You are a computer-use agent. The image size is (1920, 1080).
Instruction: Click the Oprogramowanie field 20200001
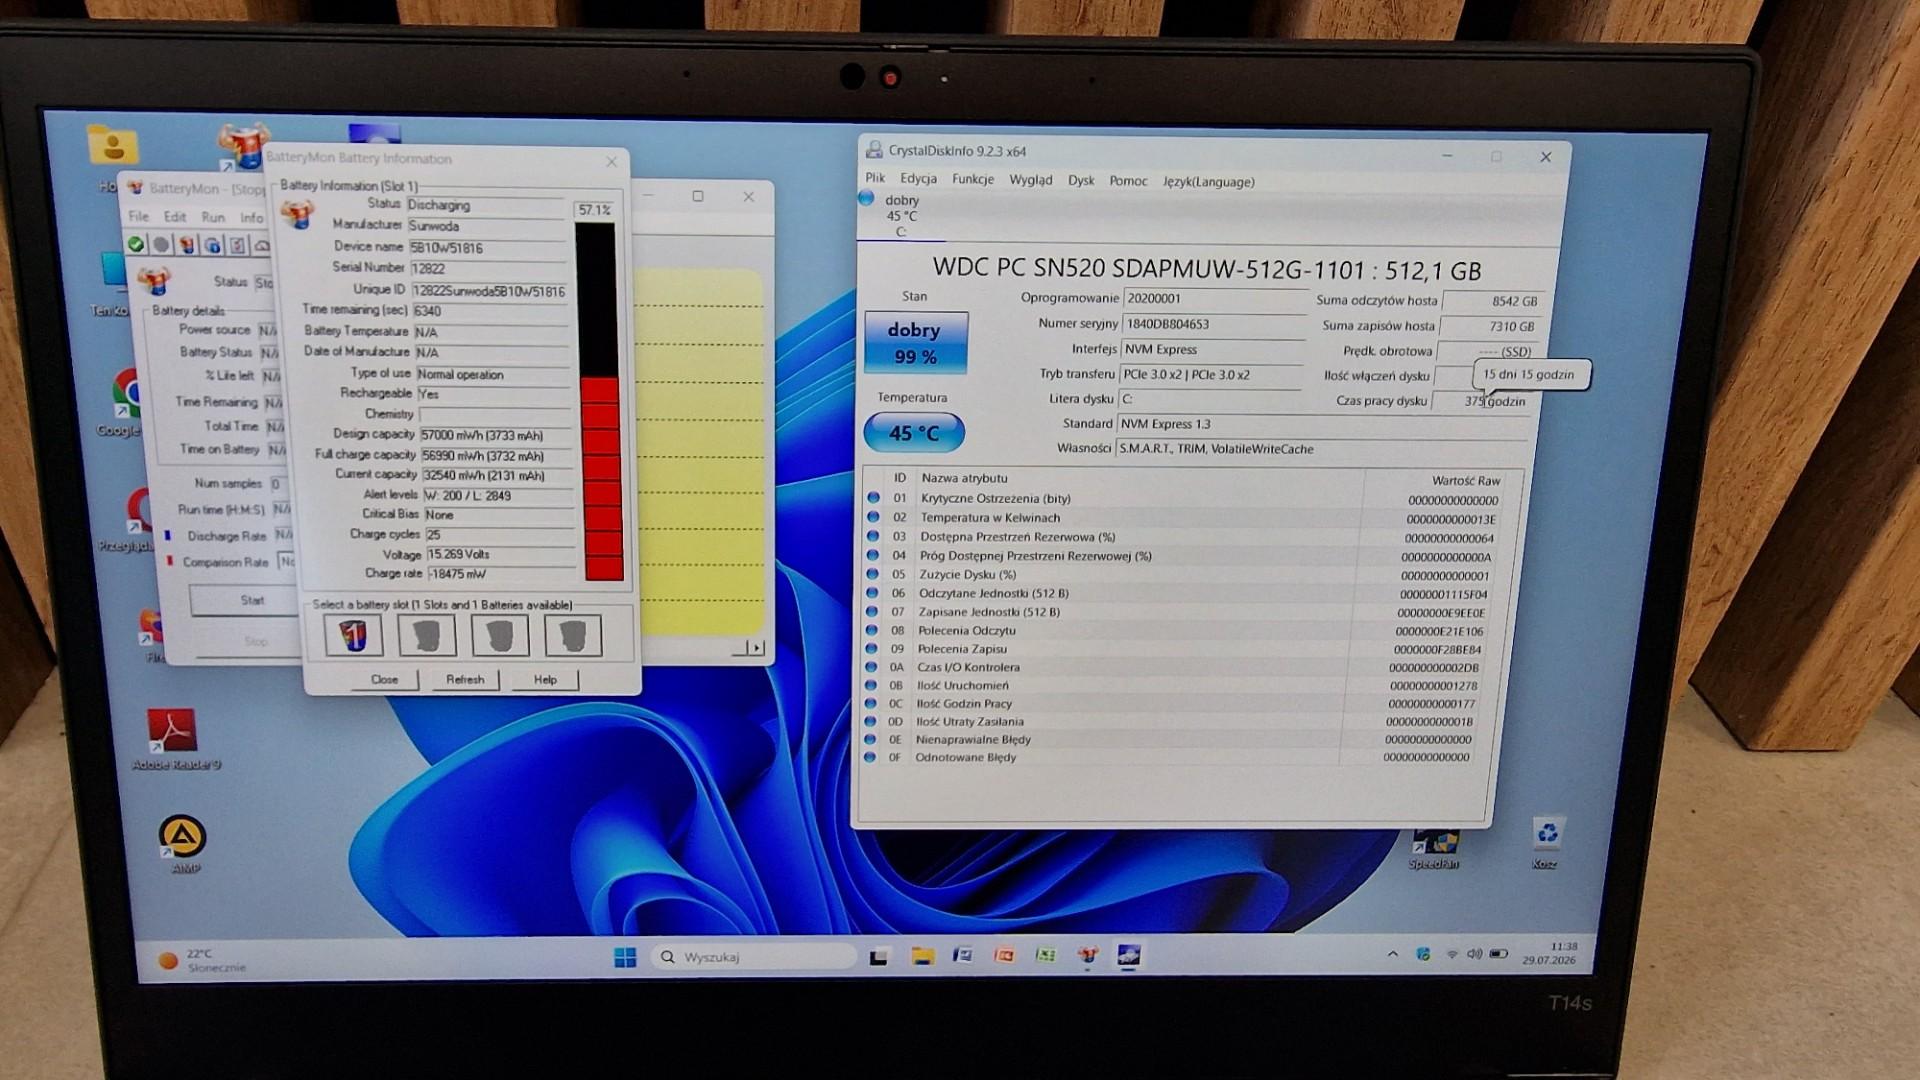pos(1214,298)
